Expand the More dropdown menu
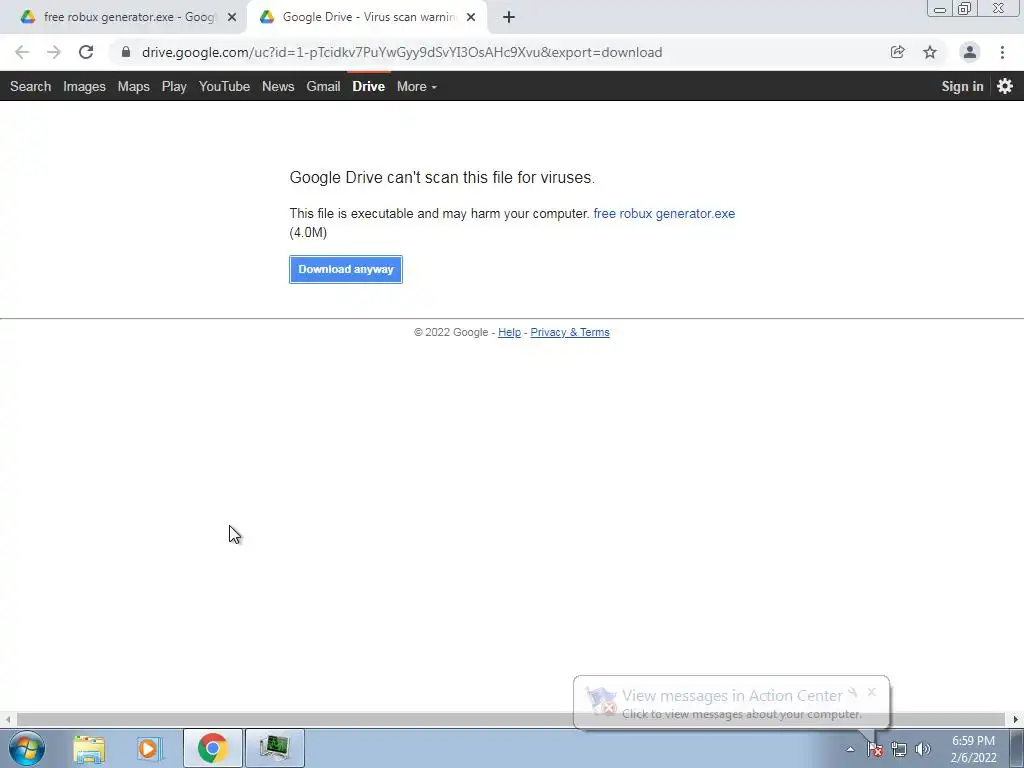The width and height of the screenshot is (1024, 768). [417, 86]
